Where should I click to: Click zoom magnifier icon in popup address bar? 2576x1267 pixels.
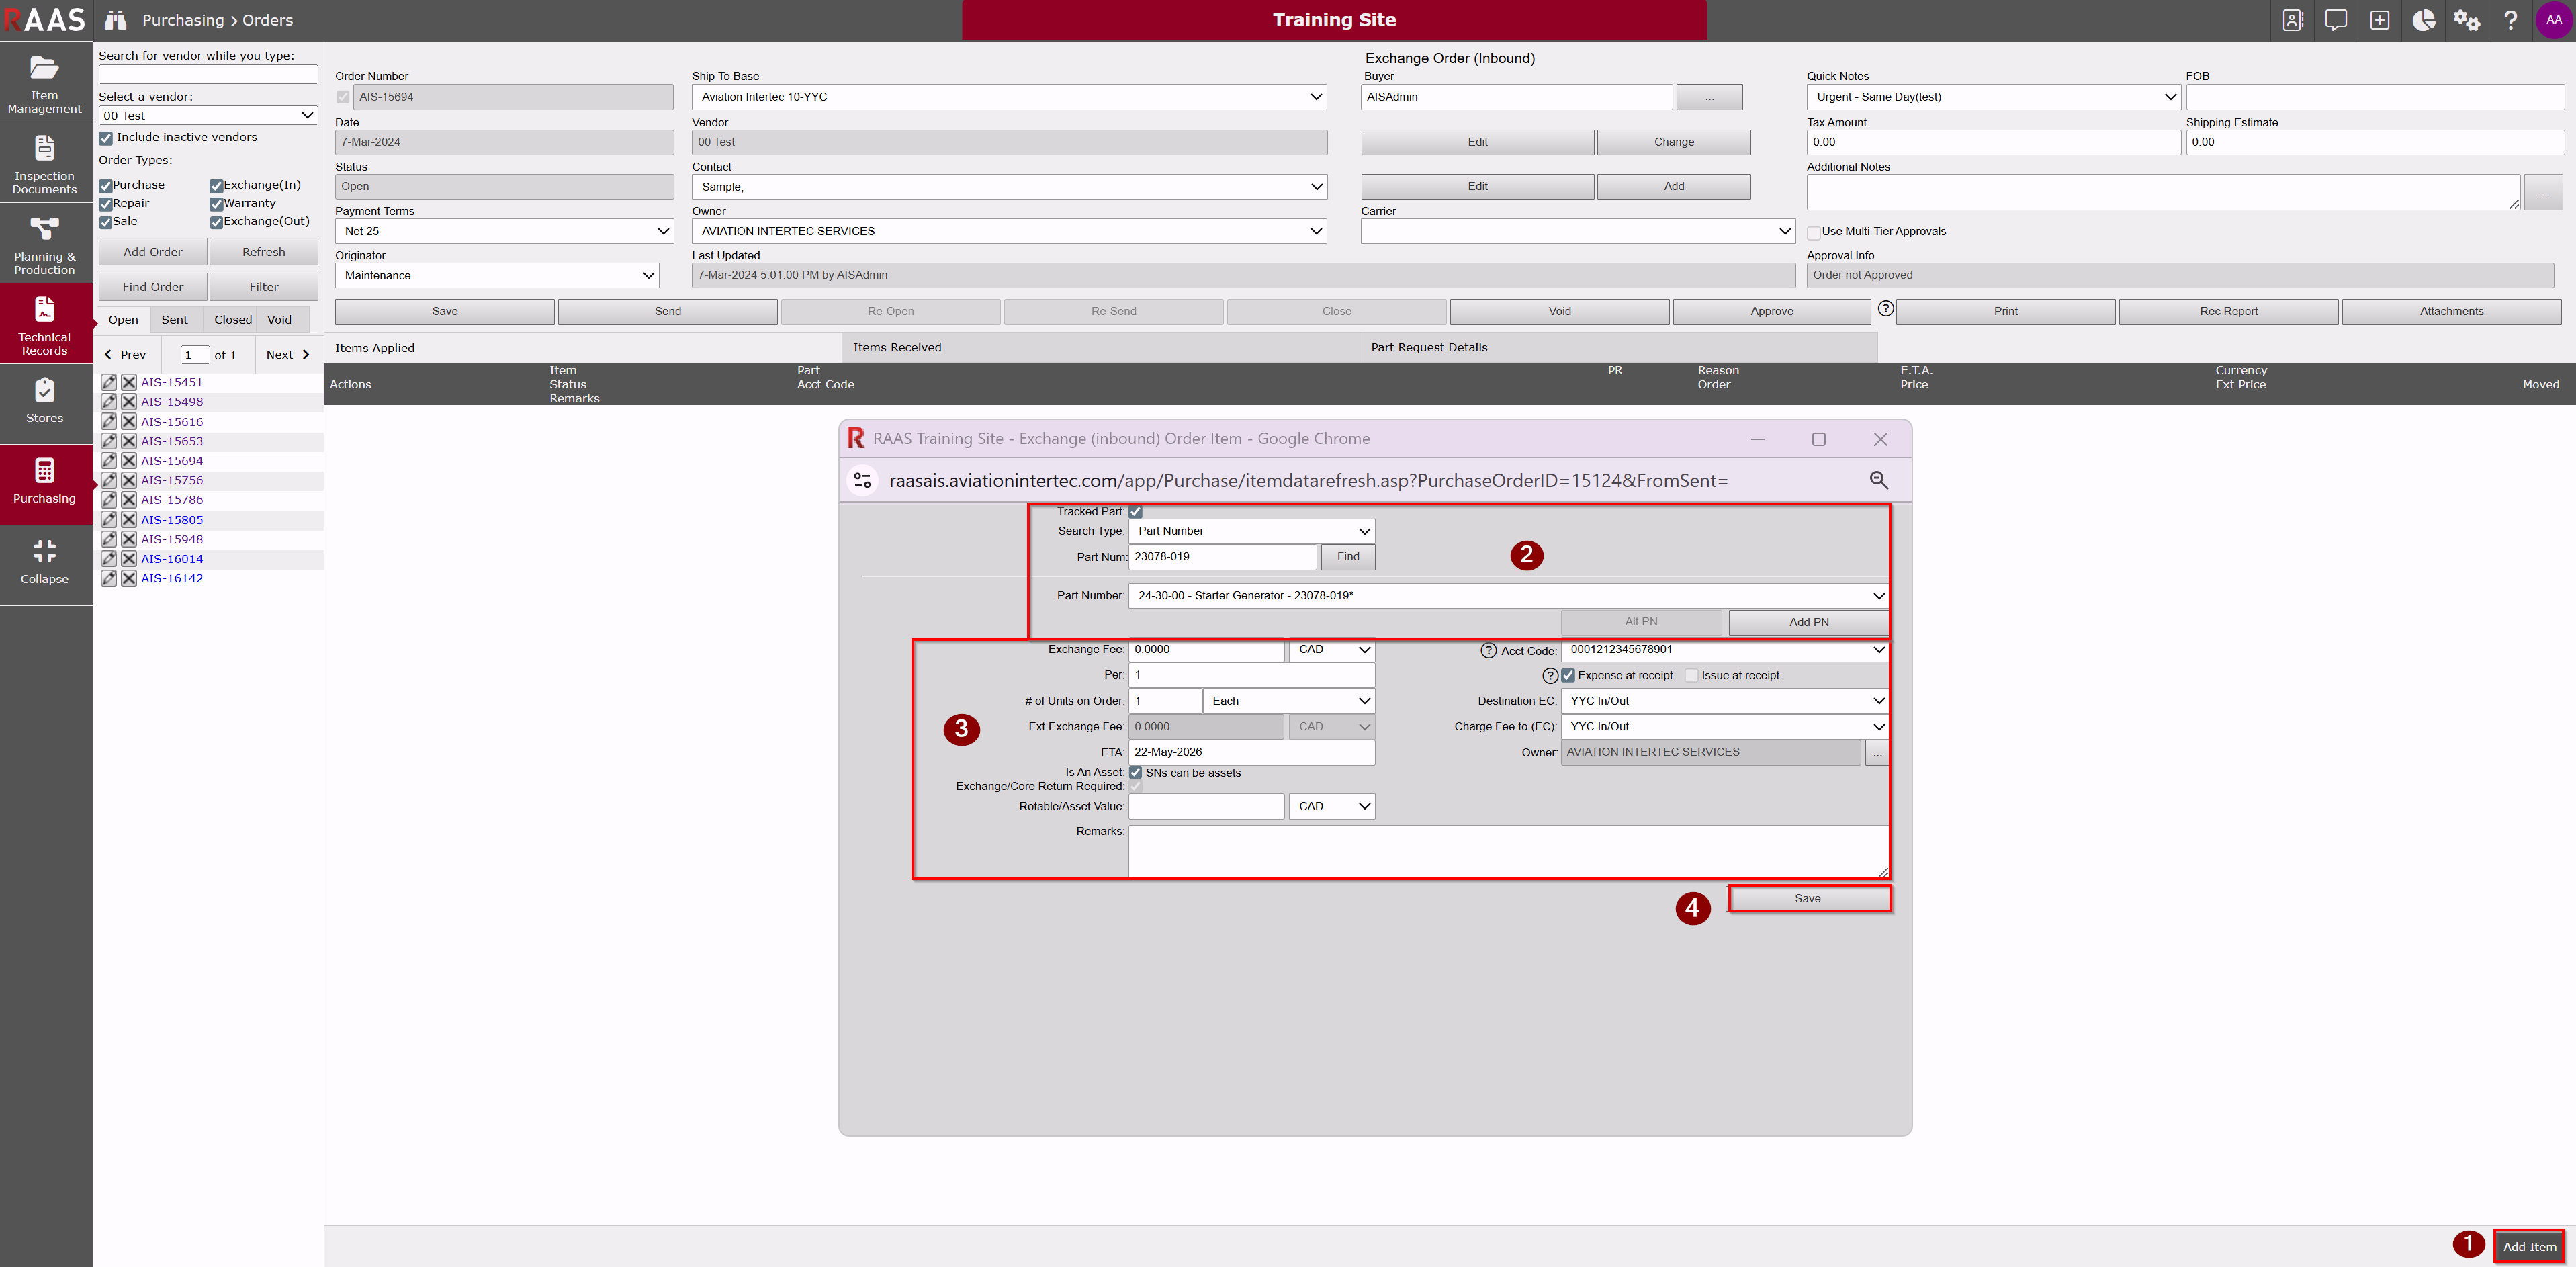click(1879, 481)
